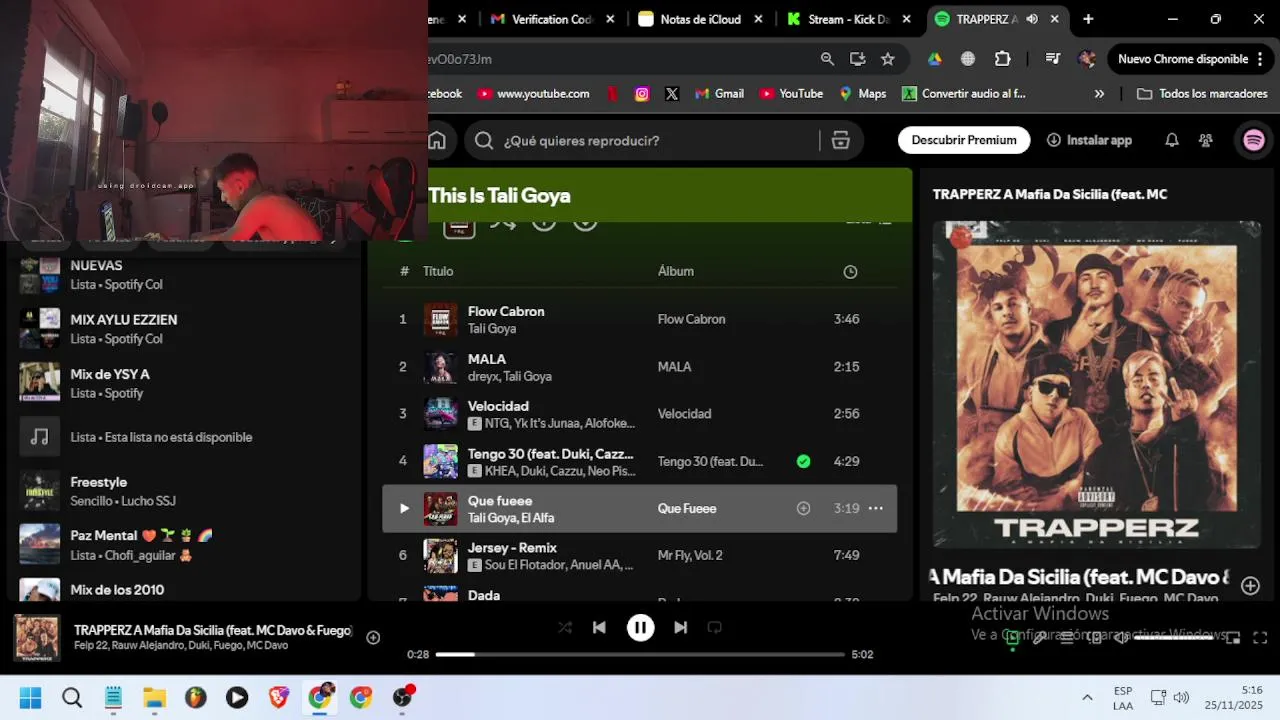The image size is (1280, 720).
Task: Add Que fueee to Liked Songs
Action: [x=803, y=508]
